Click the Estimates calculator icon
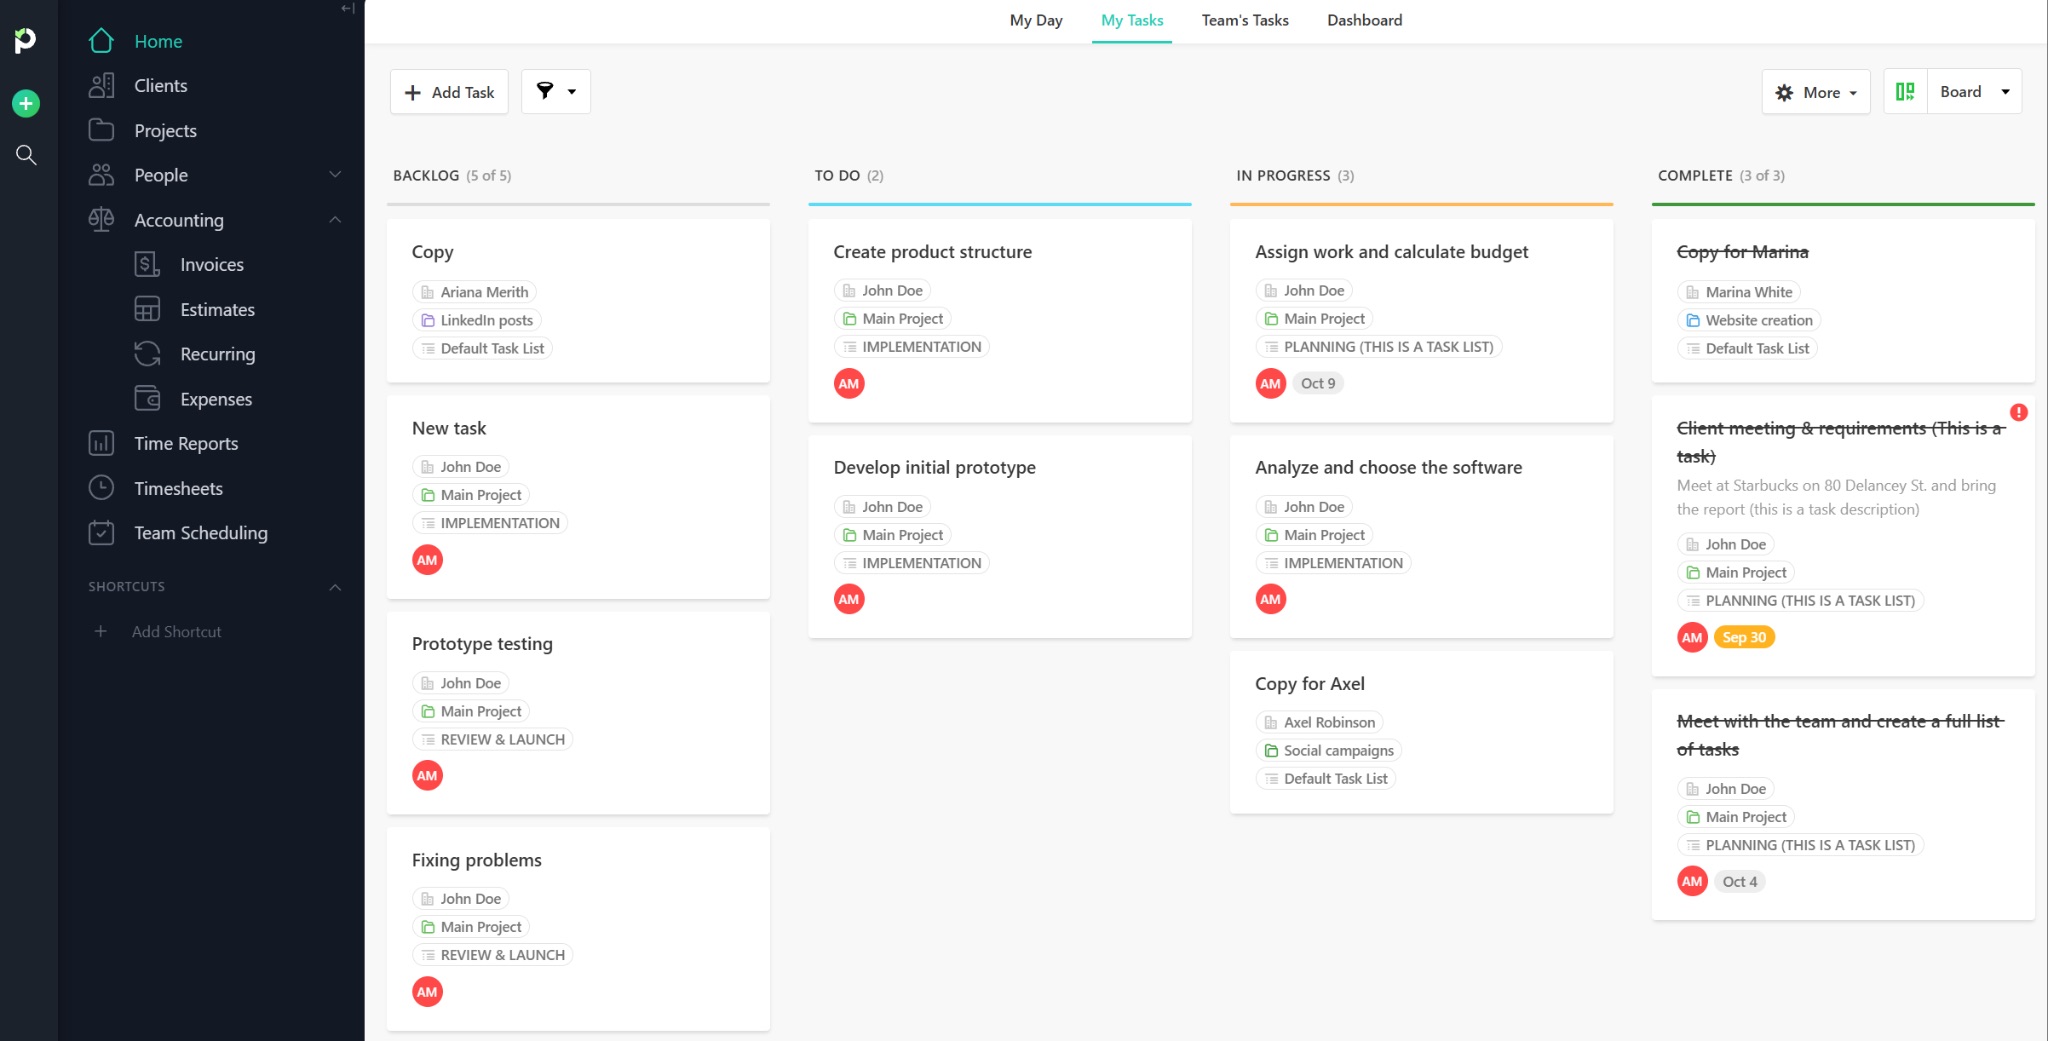 coord(147,309)
